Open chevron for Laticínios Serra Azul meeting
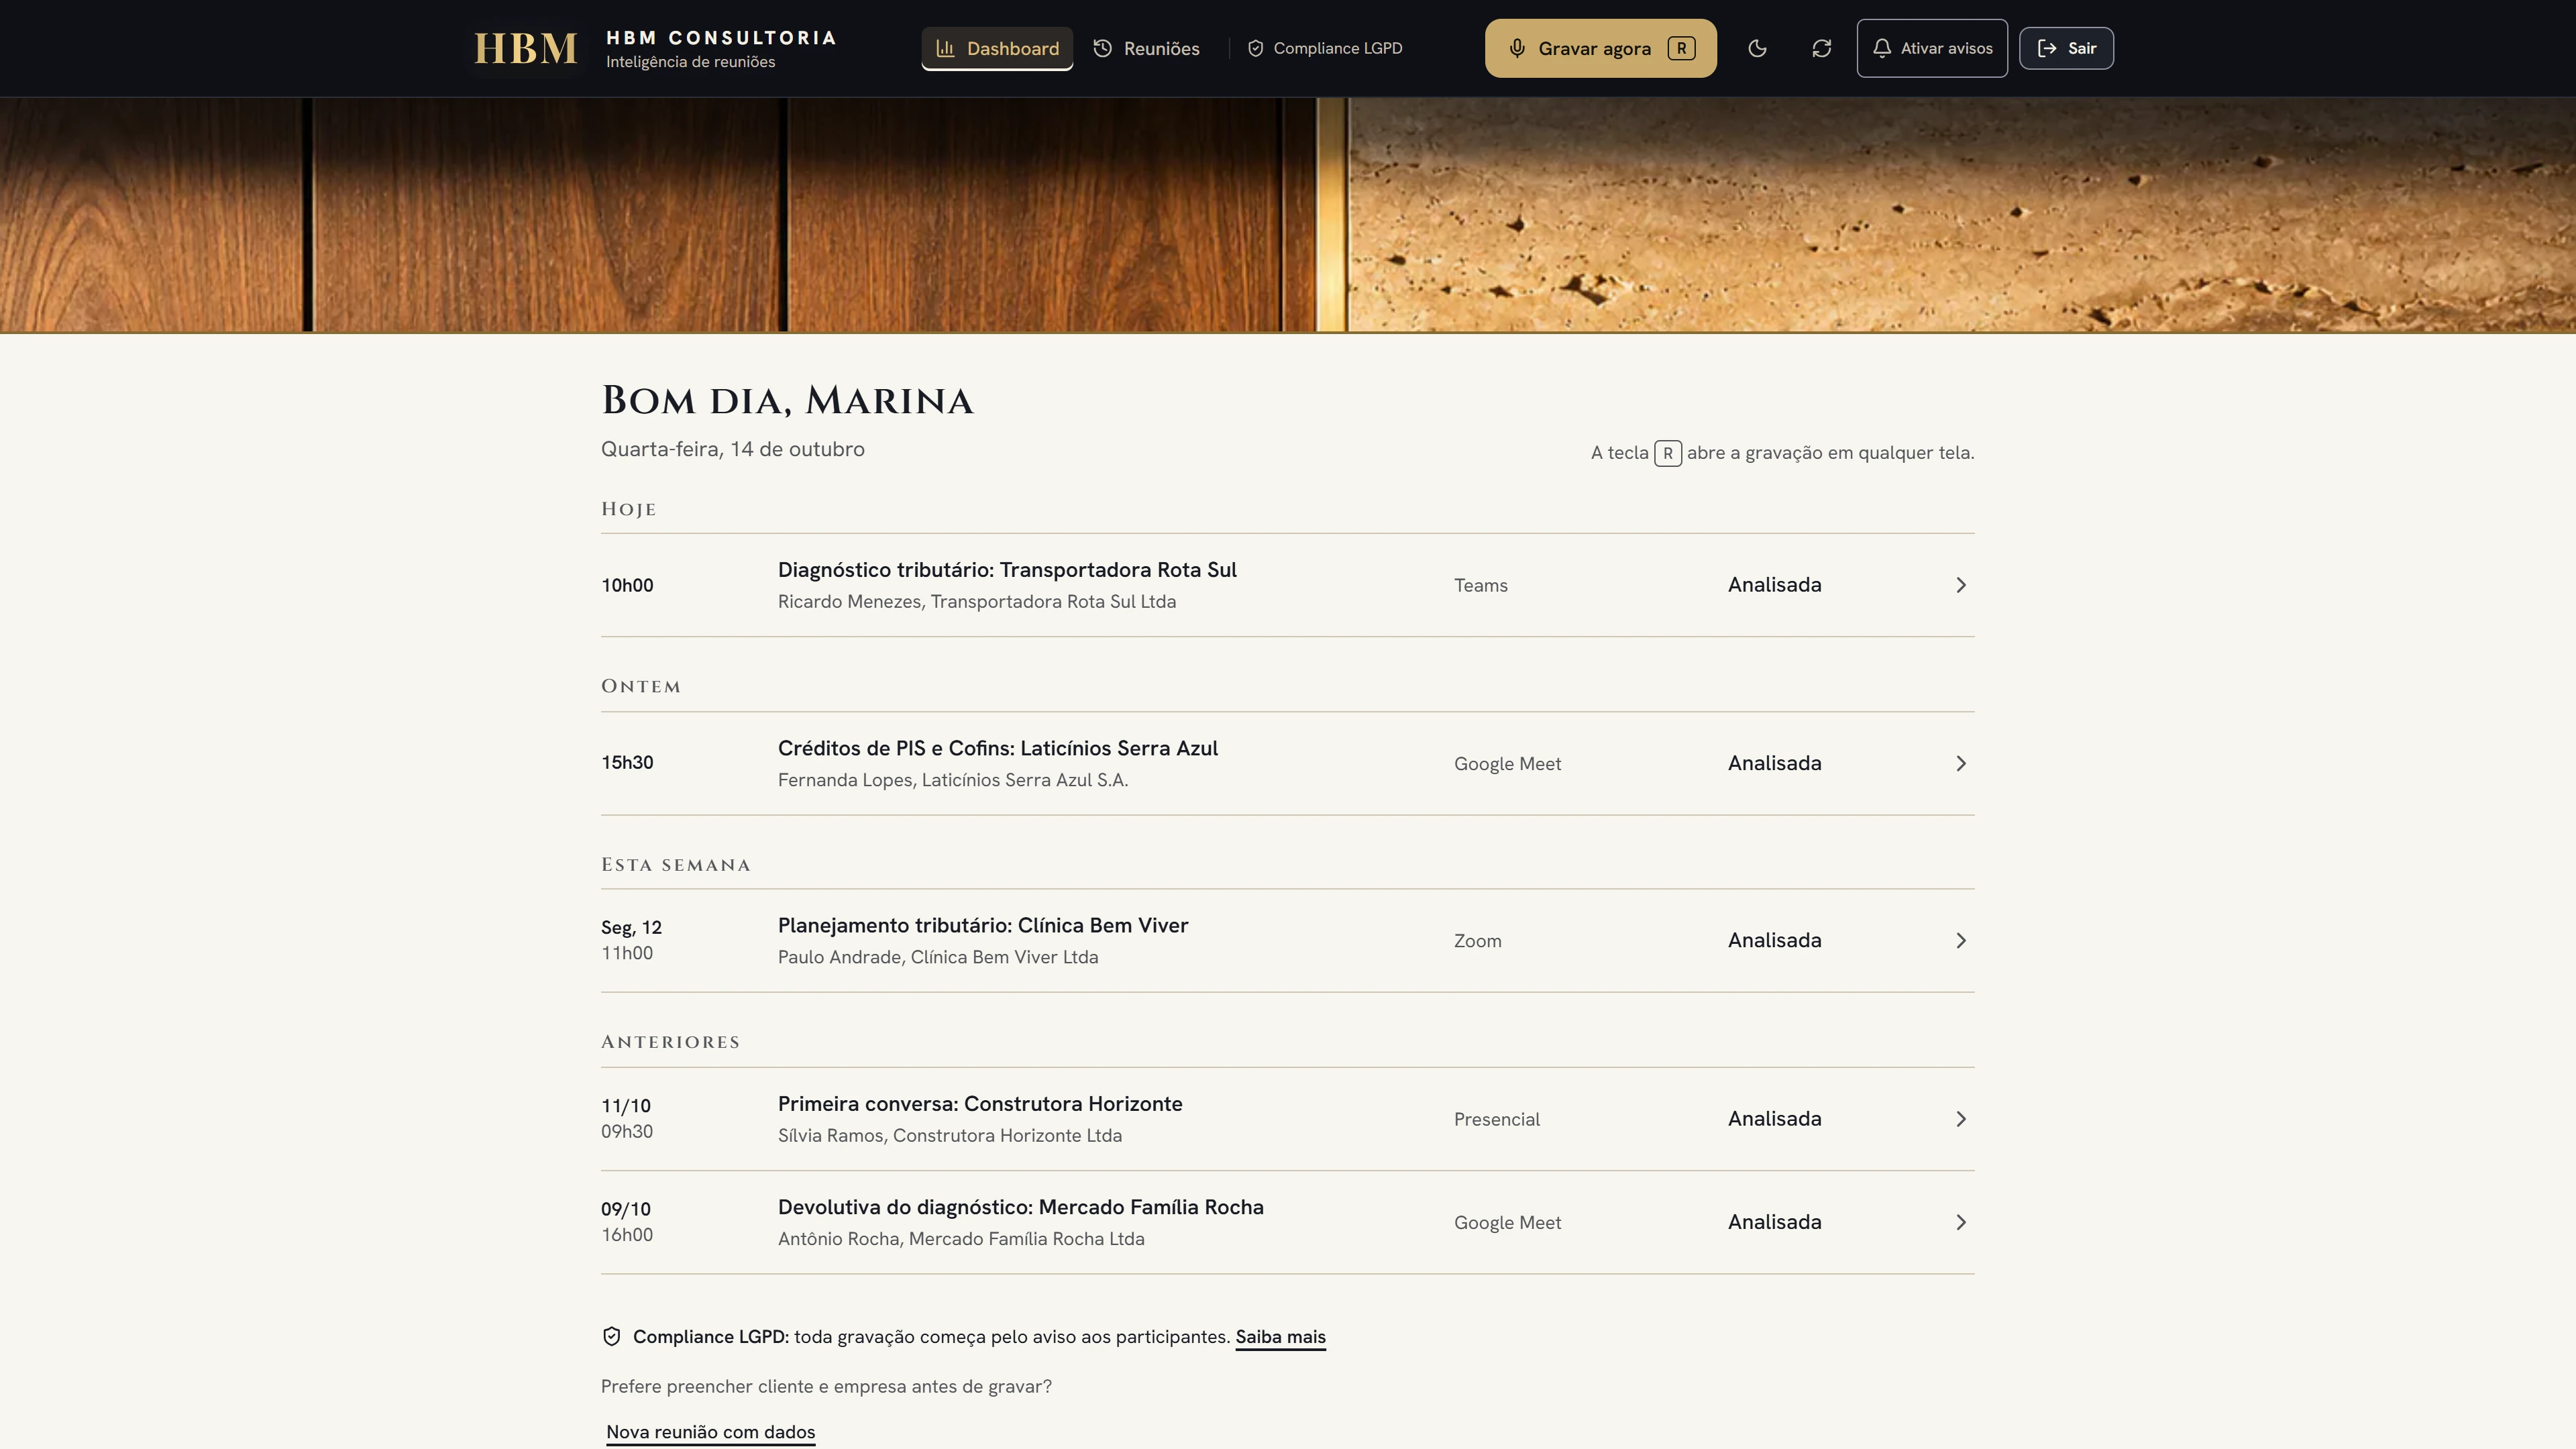 (x=1960, y=764)
